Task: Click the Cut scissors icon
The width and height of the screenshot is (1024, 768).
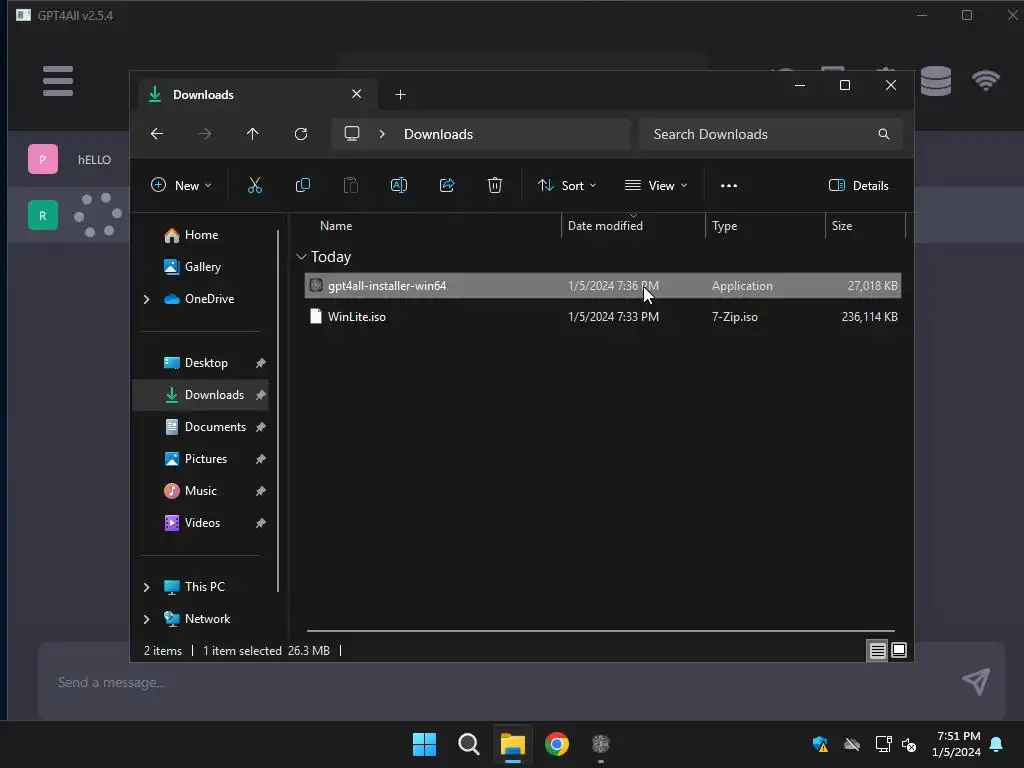Action: tap(255, 185)
